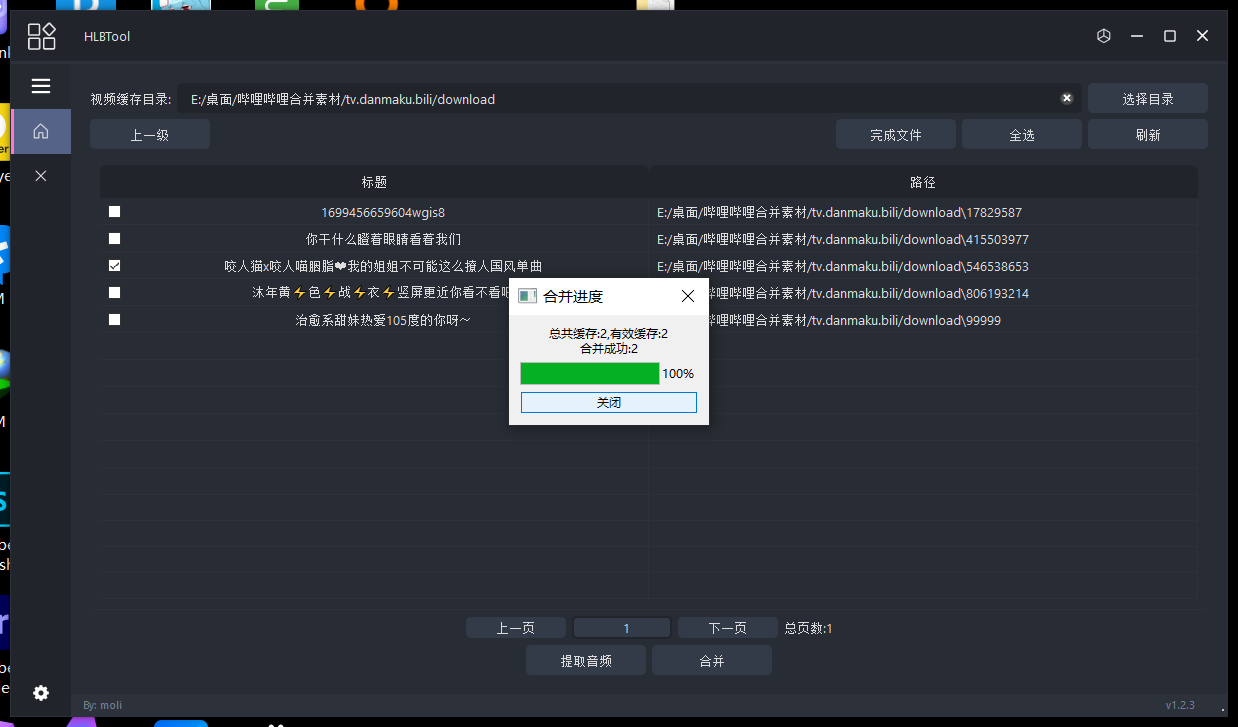Go to 下一页 page

point(728,628)
